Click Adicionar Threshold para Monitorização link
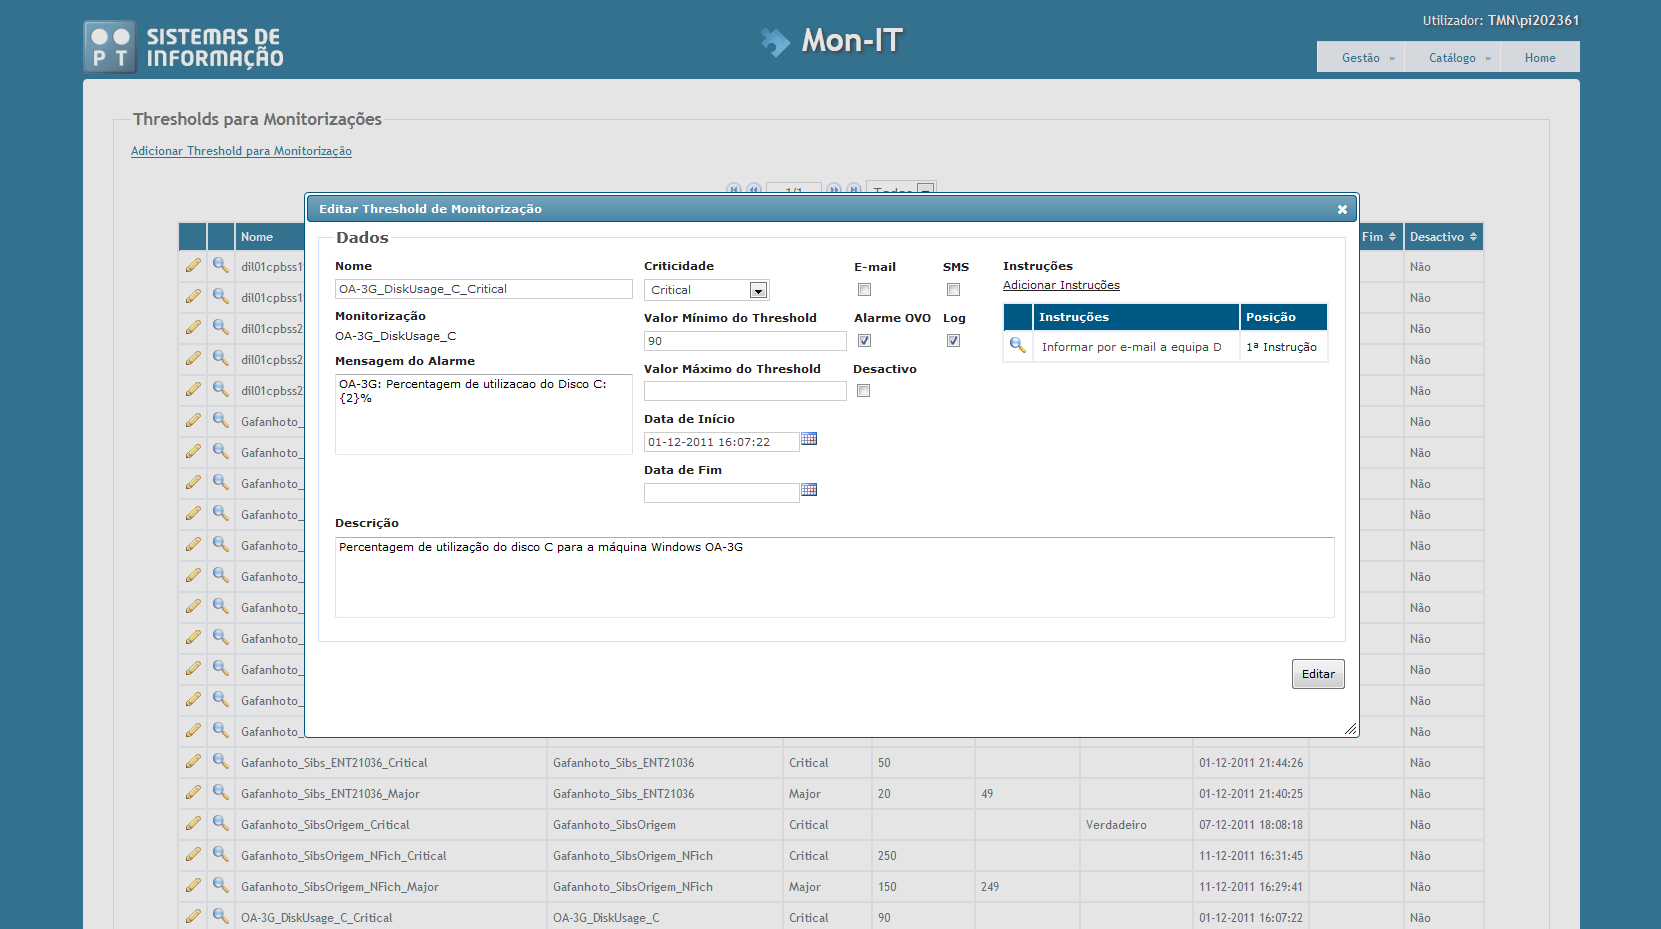Image resolution: width=1661 pixels, height=929 pixels. point(241,151)
